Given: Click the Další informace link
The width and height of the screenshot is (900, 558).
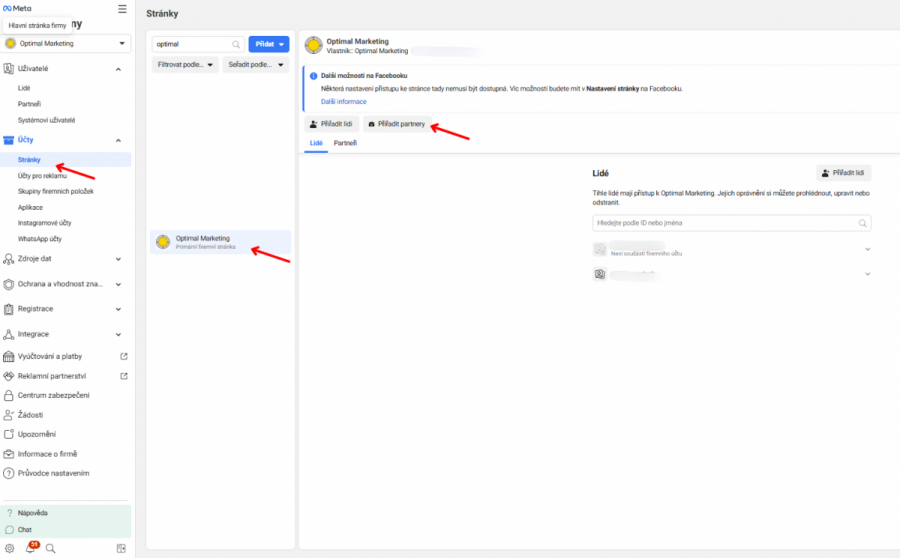Looking at the screenshot, I should tap(343, 102).
